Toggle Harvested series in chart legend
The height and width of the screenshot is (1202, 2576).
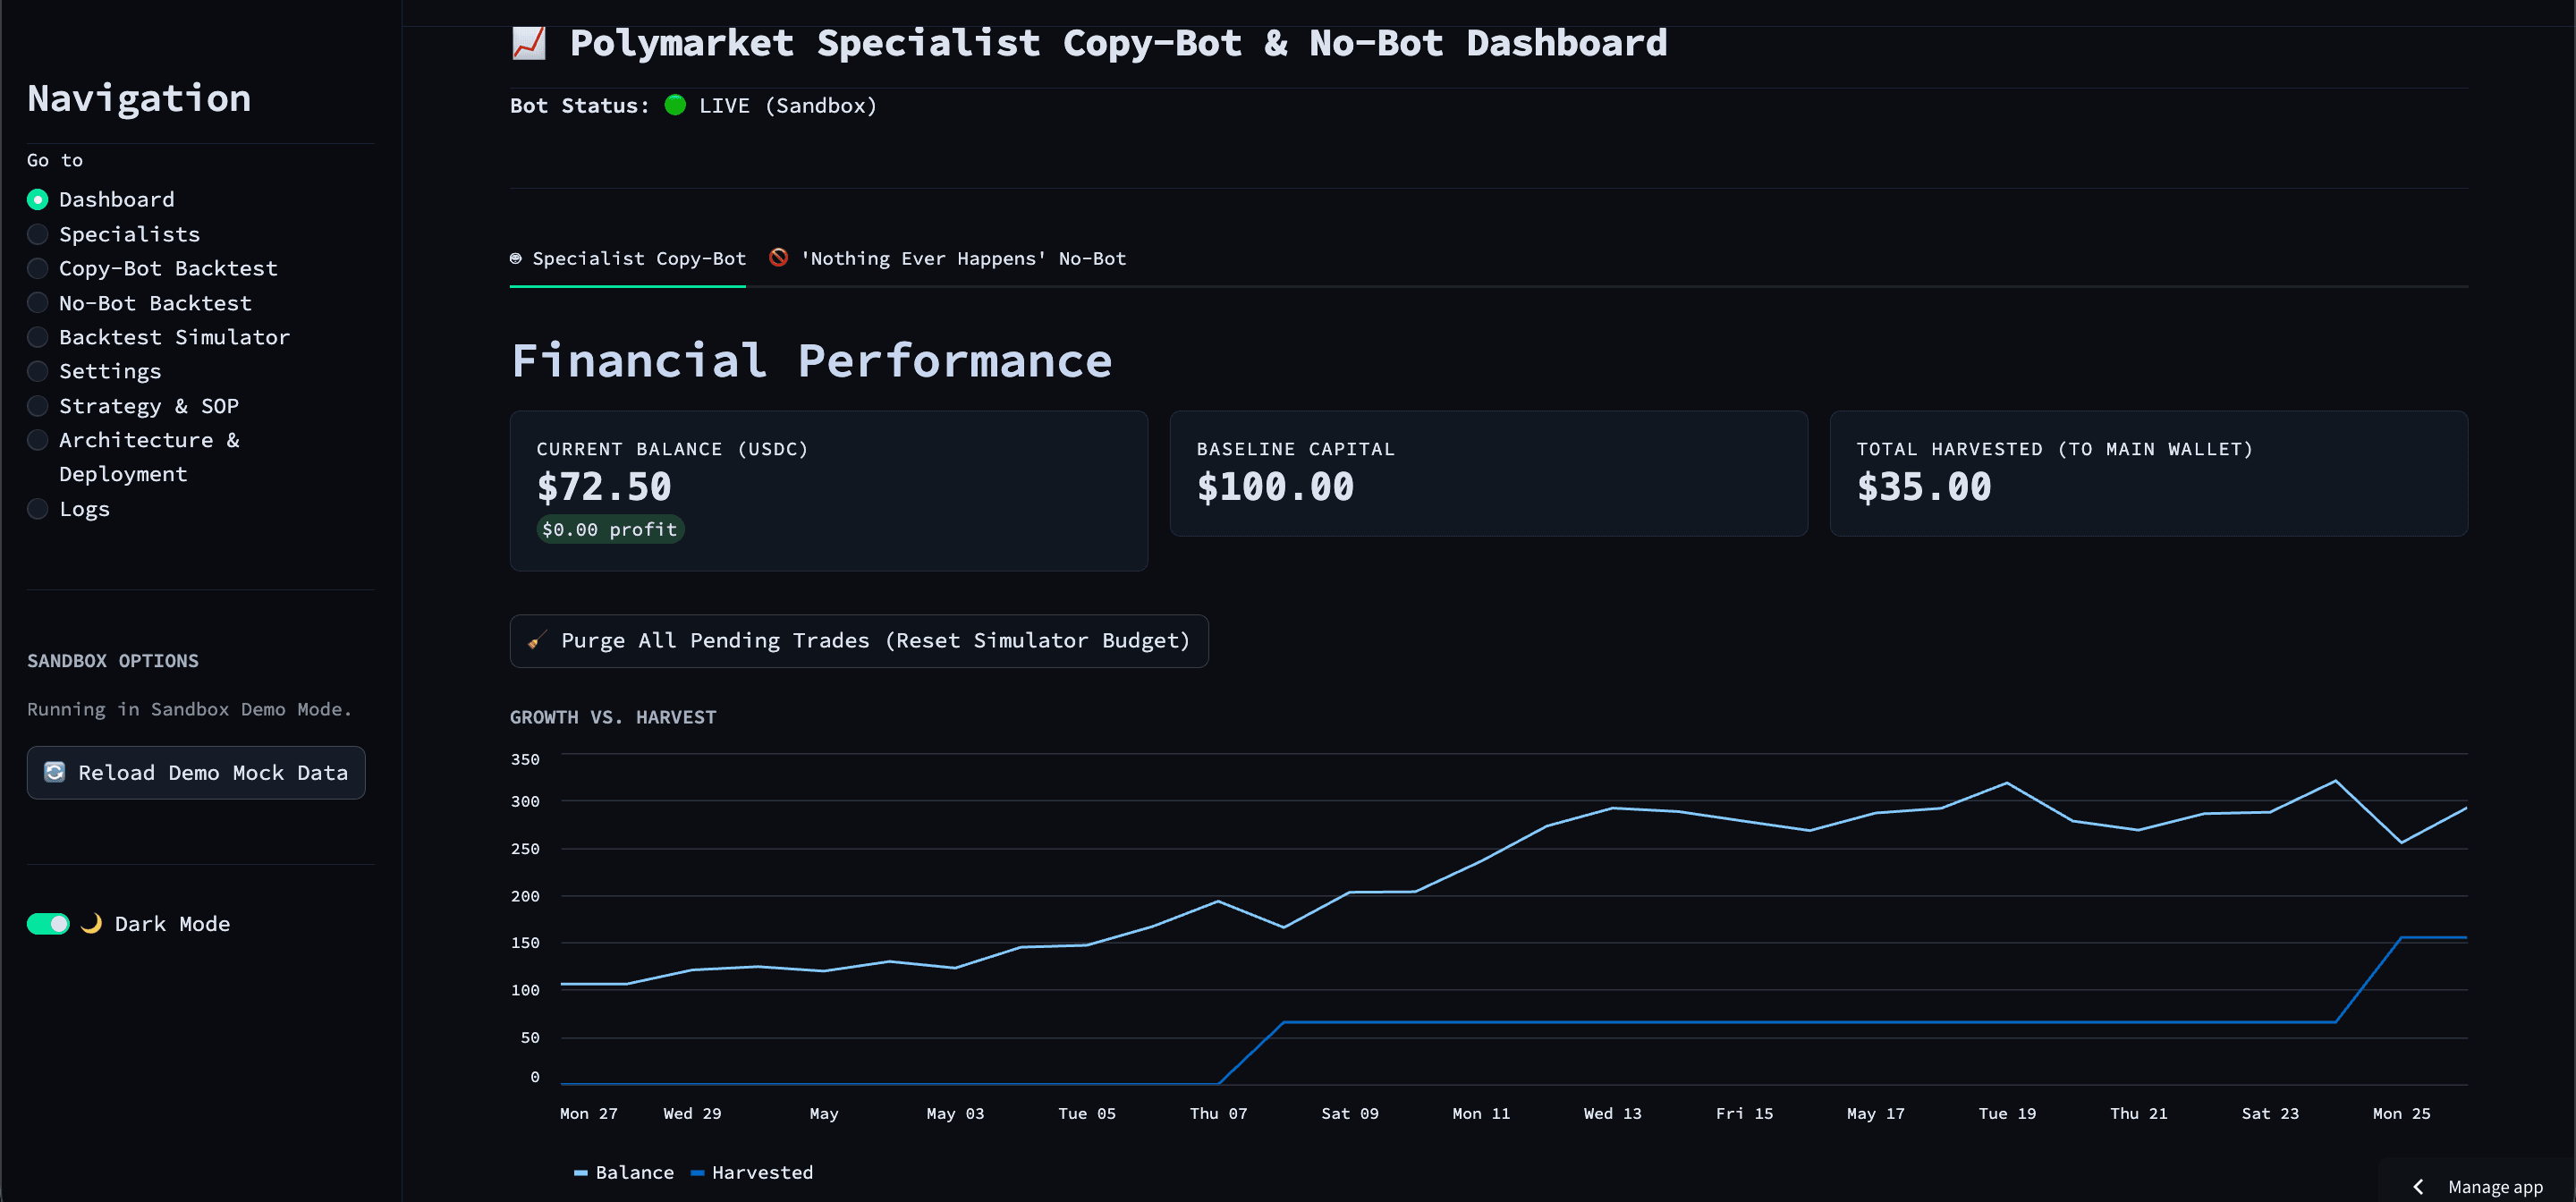pos(752,1172)
